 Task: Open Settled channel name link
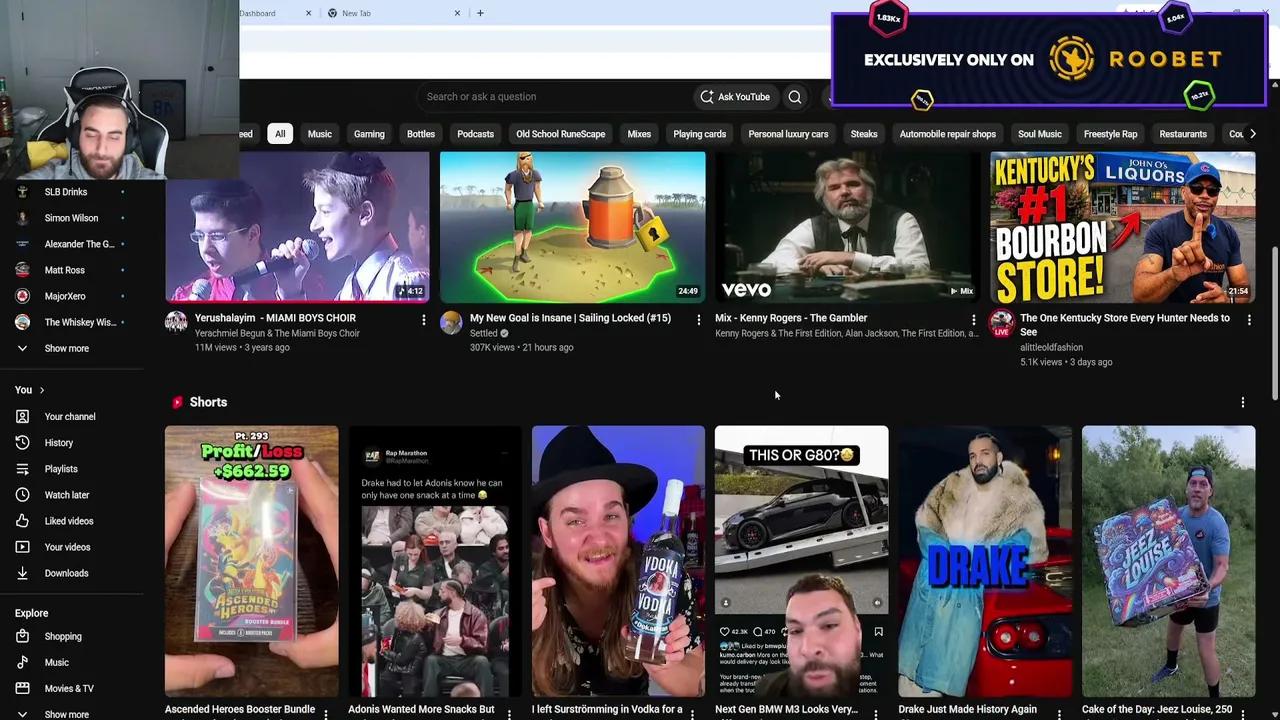point(484,333)
